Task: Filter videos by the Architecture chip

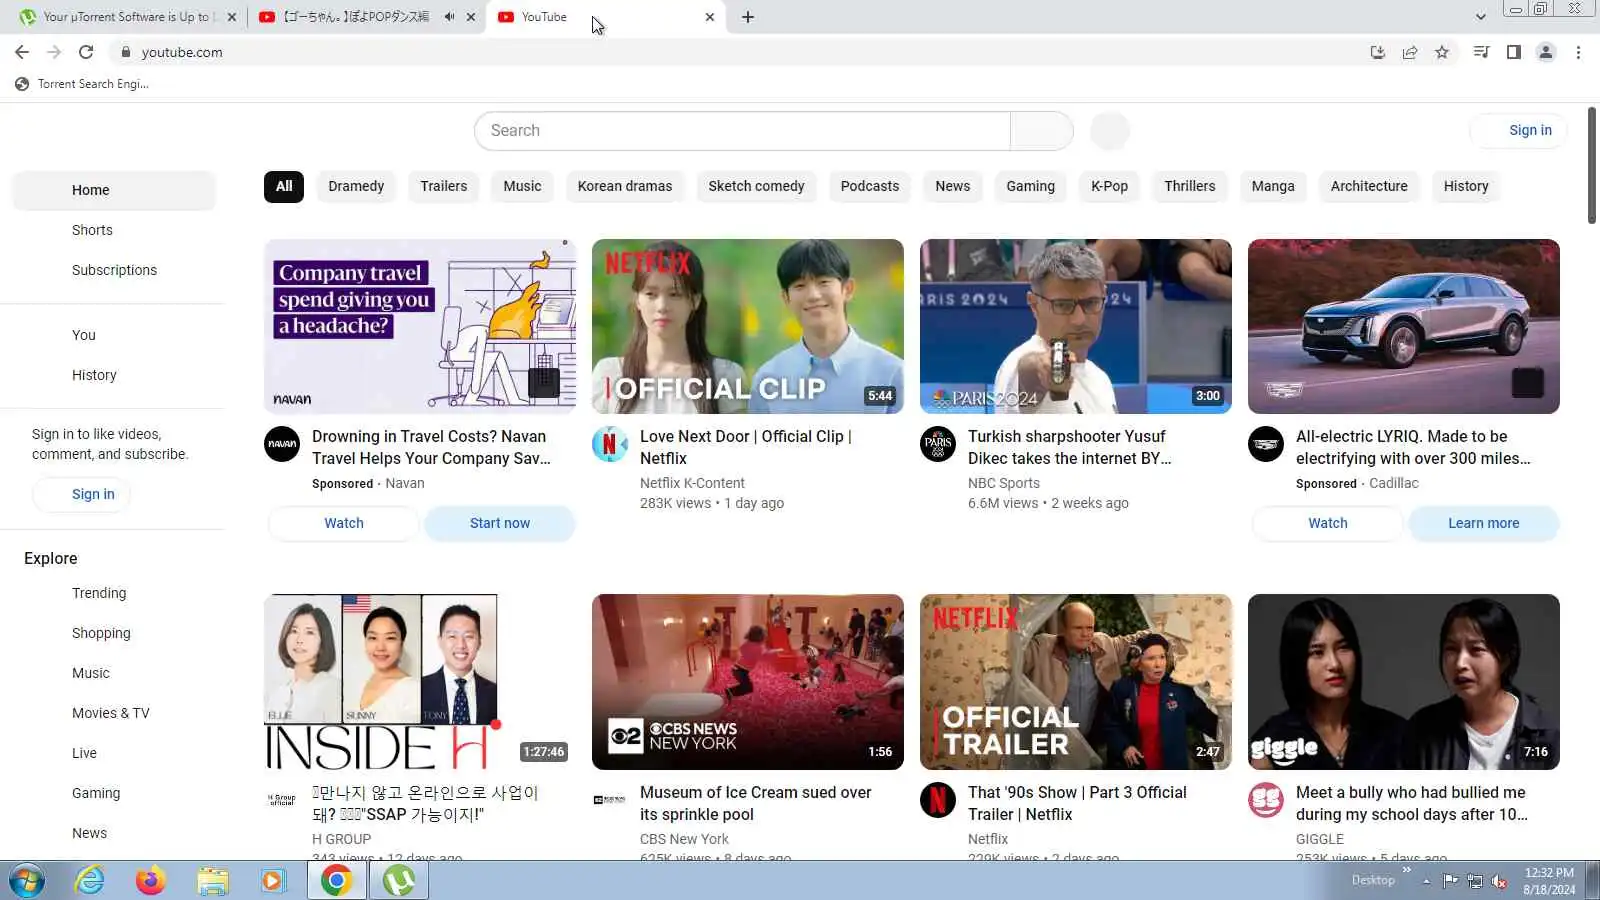Action: click(x=1369, y=186)
